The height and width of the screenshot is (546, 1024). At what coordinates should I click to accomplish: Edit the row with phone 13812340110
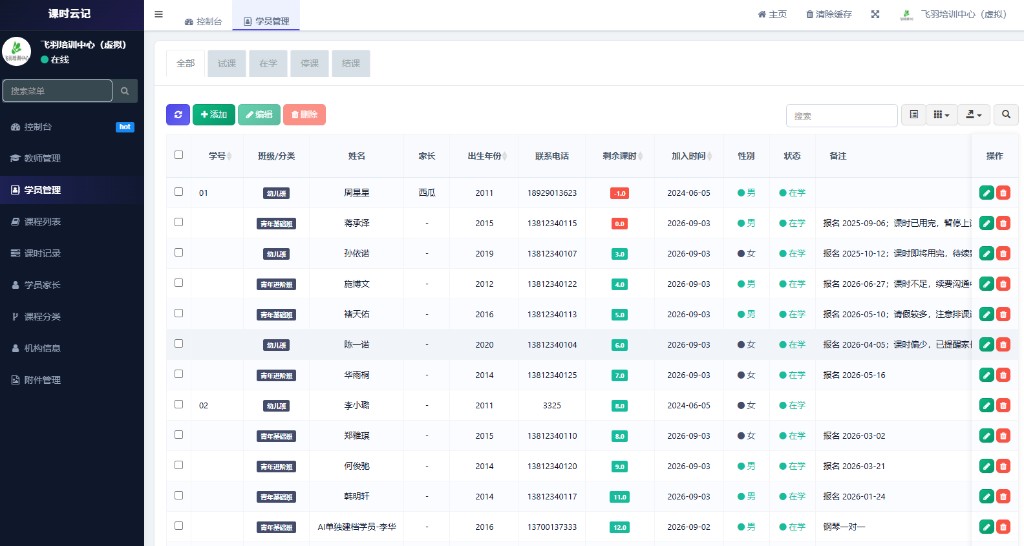(986, 436)
